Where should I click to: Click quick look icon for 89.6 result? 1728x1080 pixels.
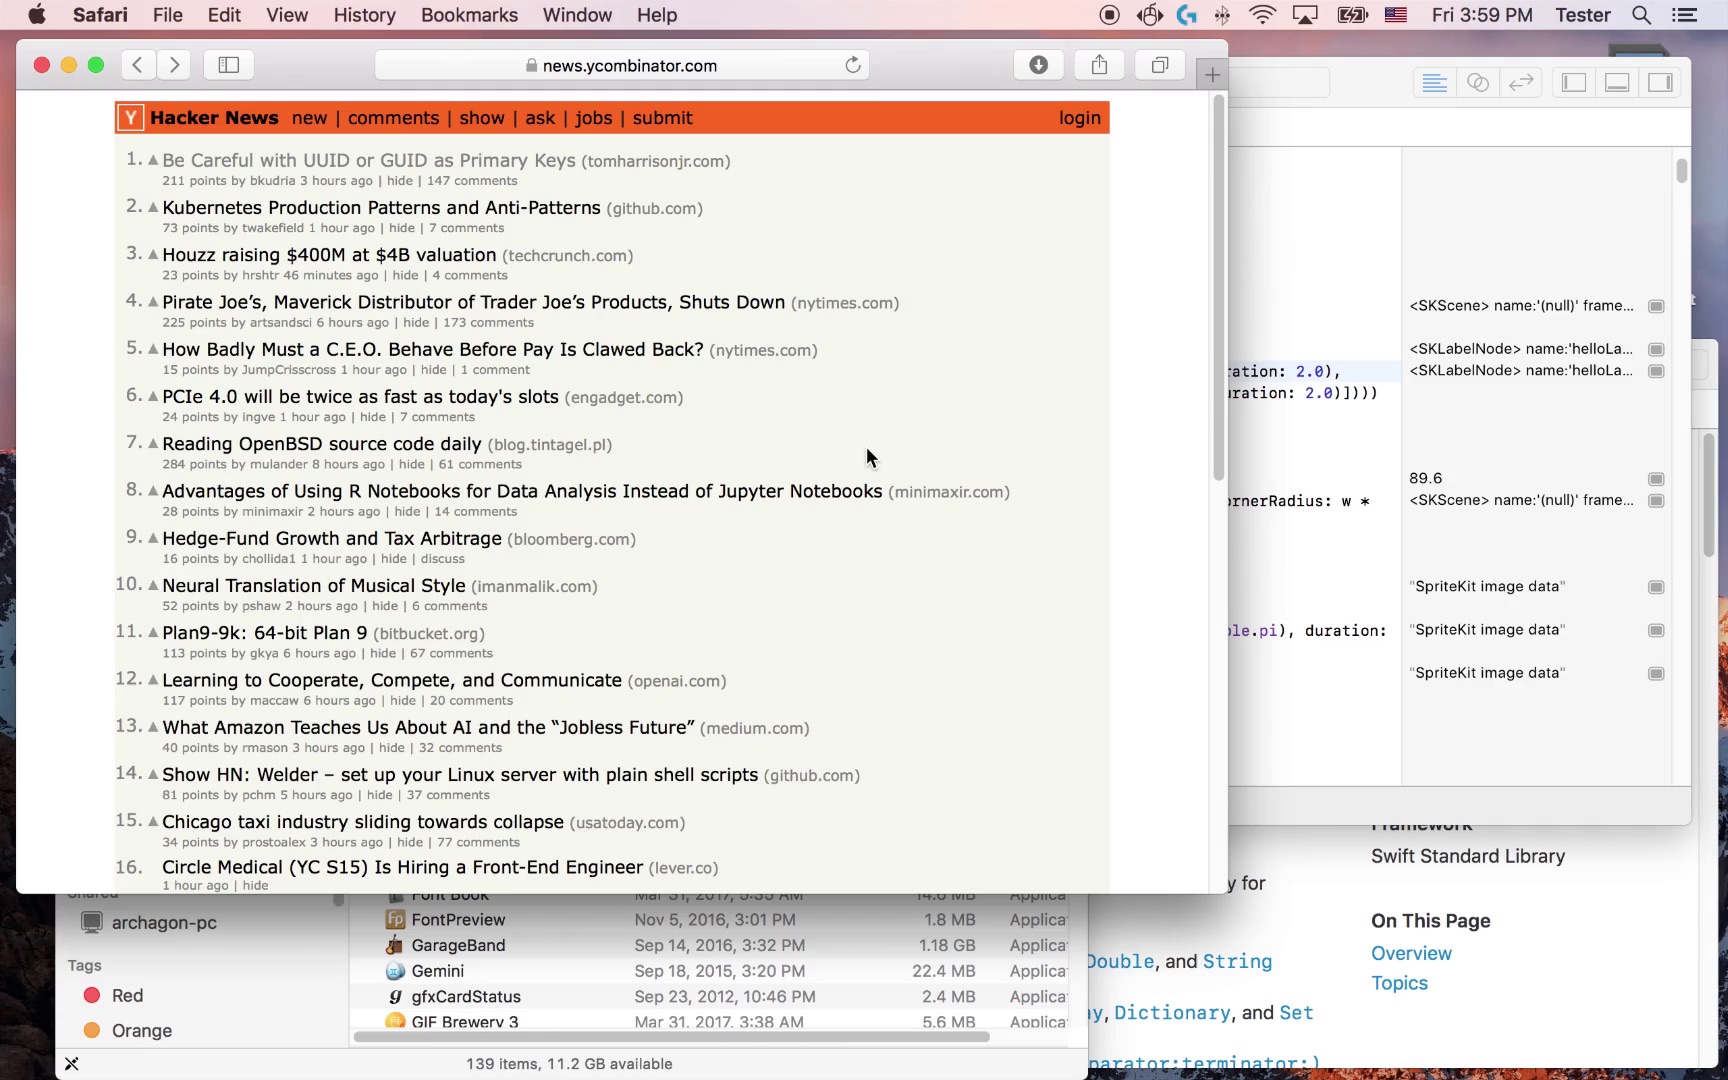(1656, 479)
